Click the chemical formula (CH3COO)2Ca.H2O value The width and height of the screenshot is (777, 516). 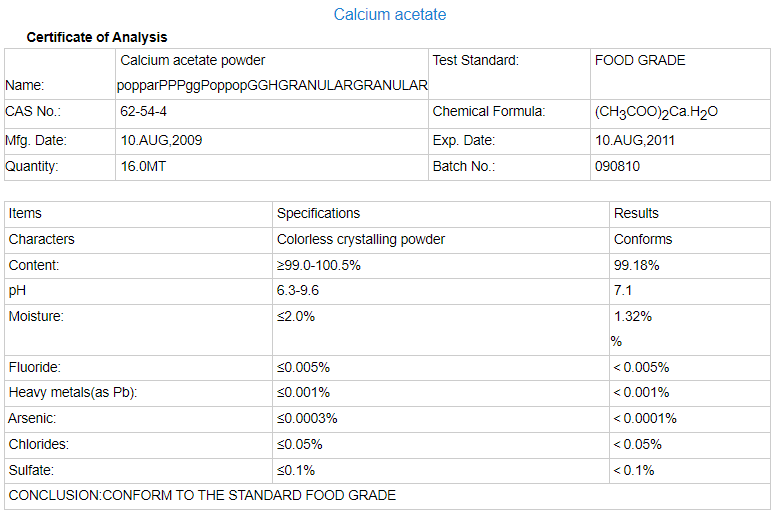[x=656, y=112]
